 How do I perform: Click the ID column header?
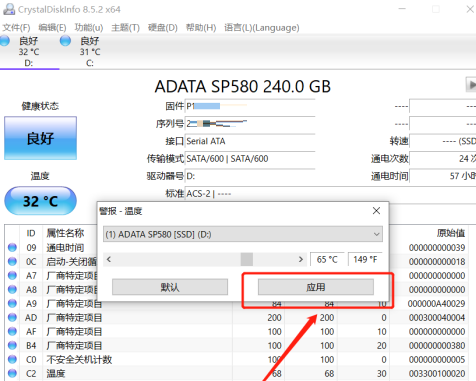tap(31, 233)
